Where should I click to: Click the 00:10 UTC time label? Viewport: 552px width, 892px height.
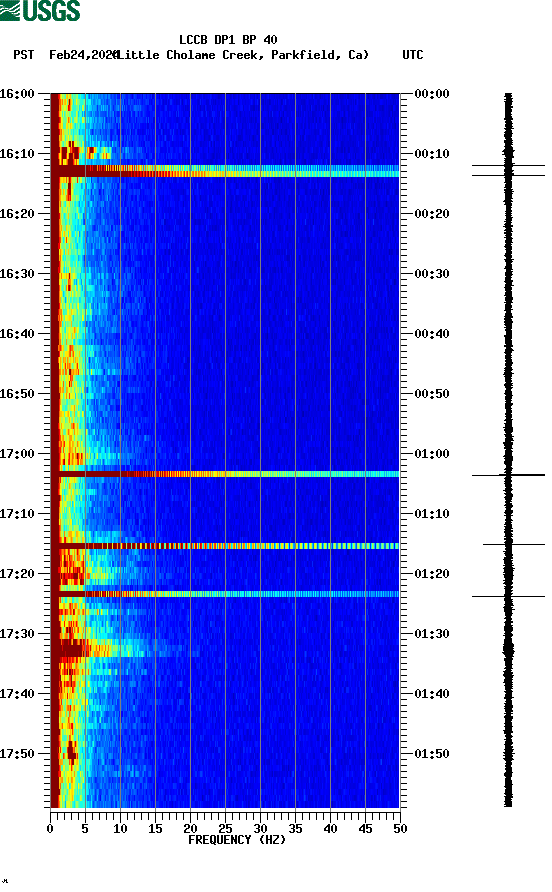[432, 154]
